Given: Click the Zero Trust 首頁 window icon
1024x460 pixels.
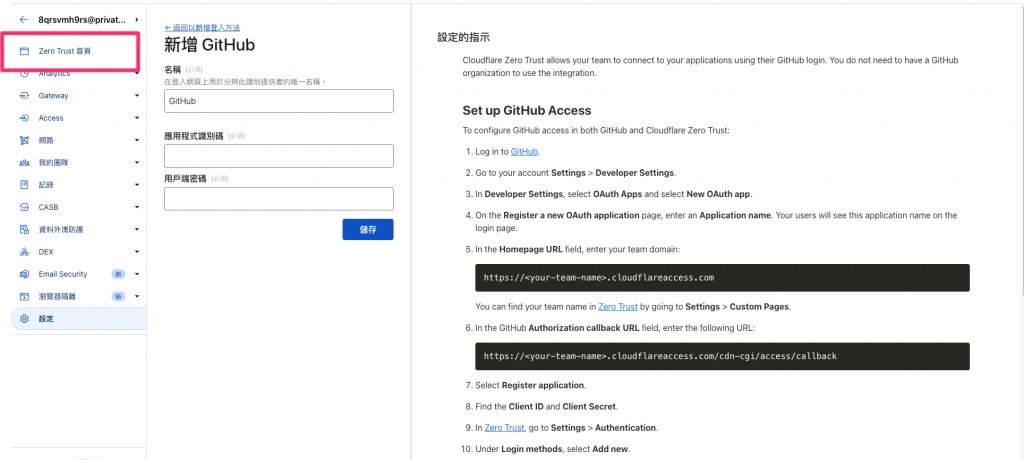Looking at the screenshot, I should [x=24, y=50].
